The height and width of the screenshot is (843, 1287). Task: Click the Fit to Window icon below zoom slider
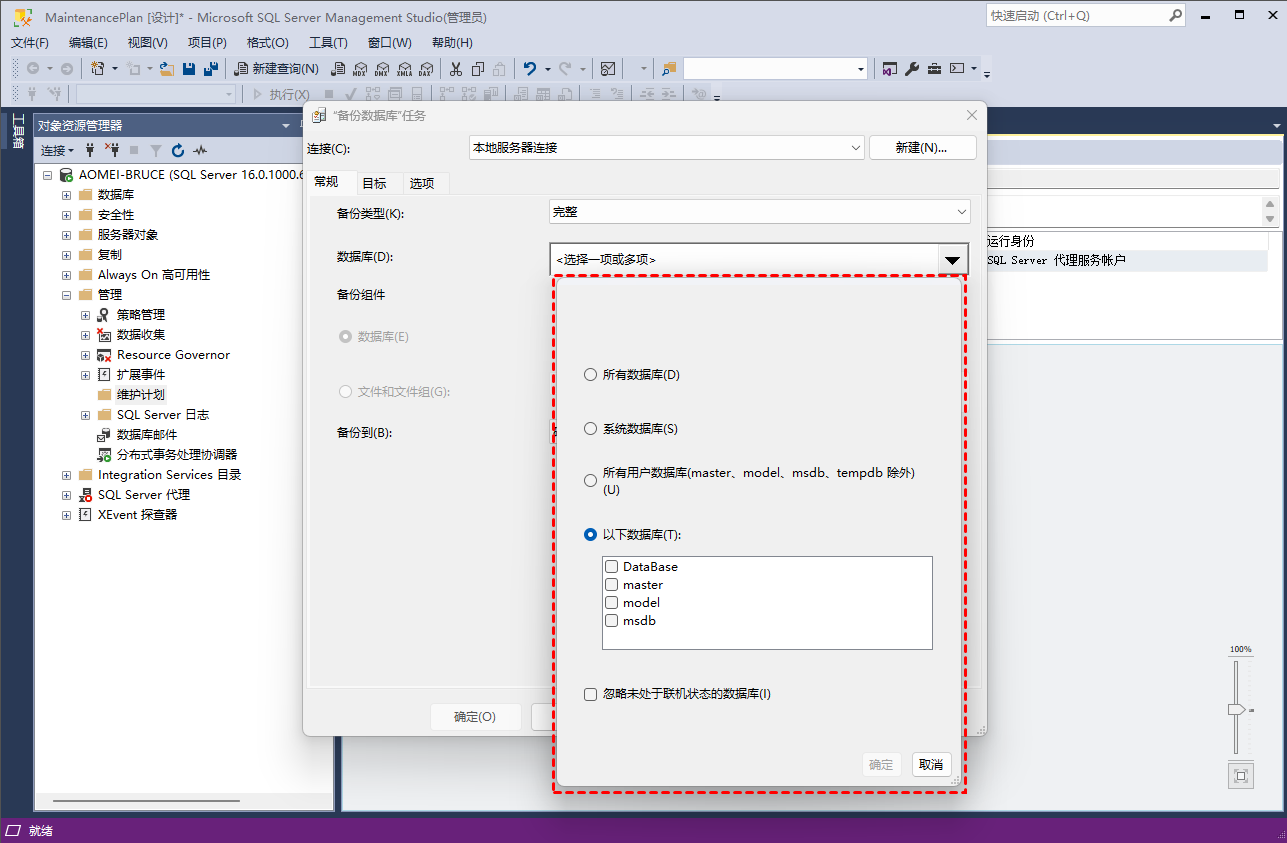coord(1241,776)
